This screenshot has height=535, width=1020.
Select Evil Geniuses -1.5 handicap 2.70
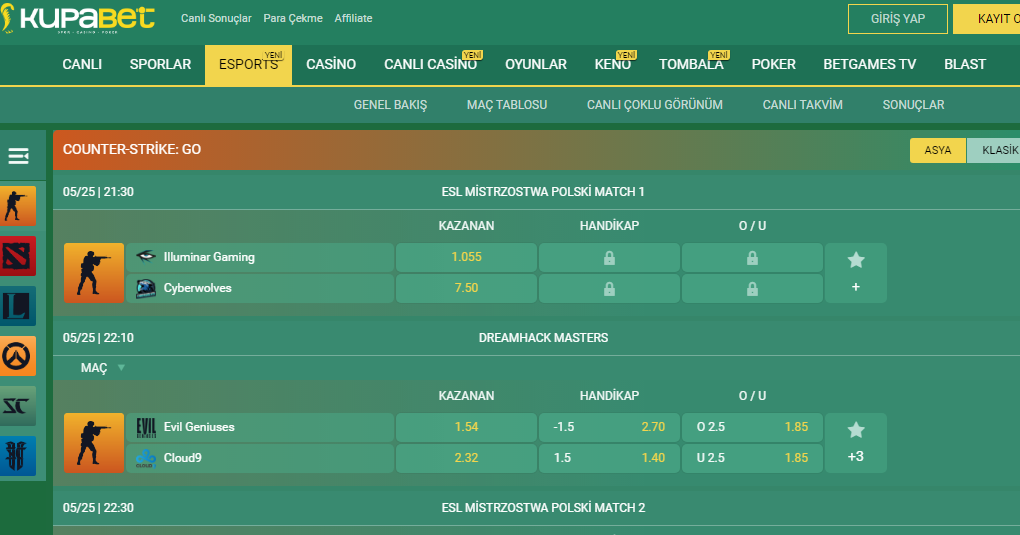click(x=609, y=428)
